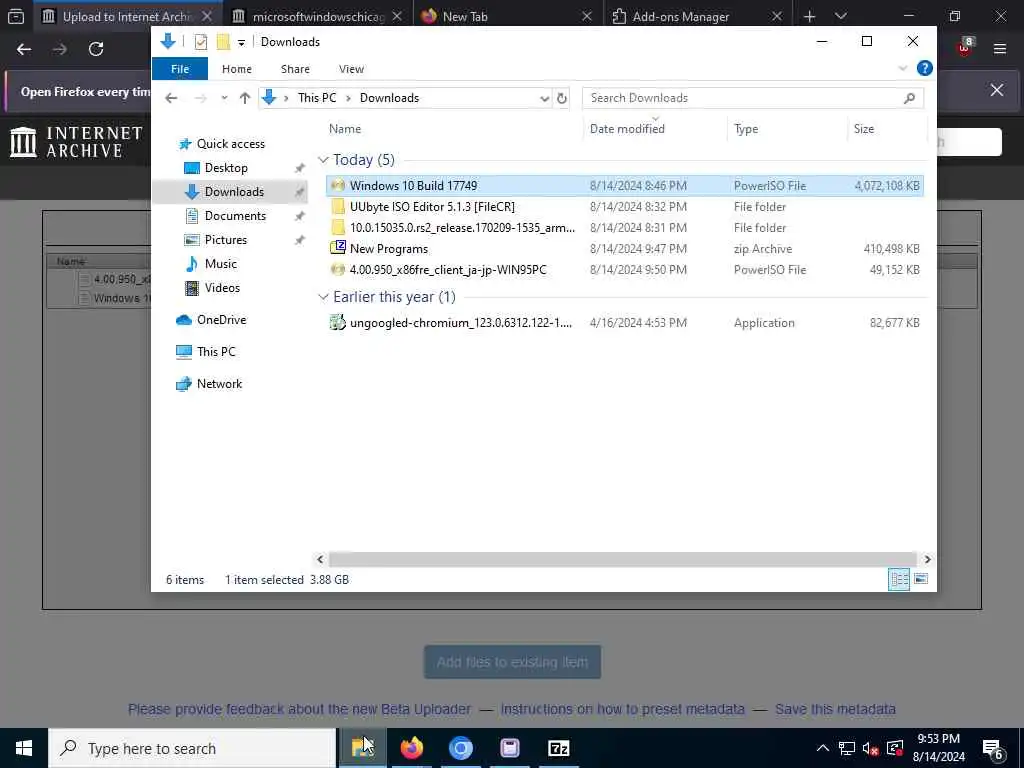Switch to New Tab in Firefox
This screenshot has width=1024, height=768.
(506, 16)
